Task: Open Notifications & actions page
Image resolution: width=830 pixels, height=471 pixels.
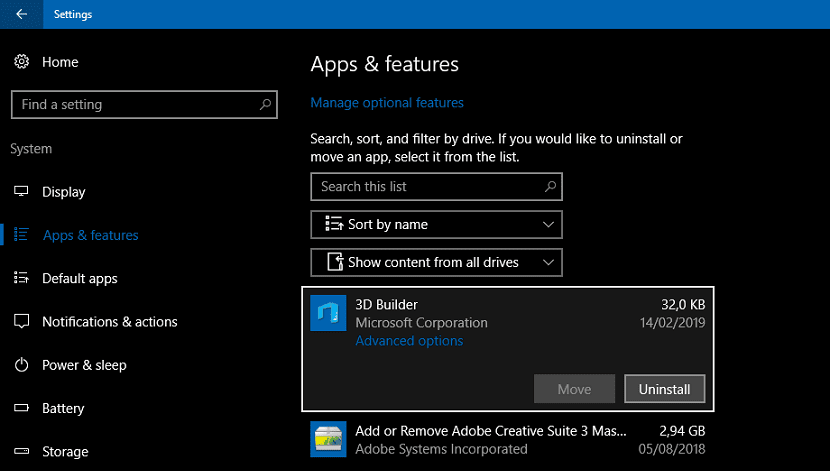Action: point(110,322)
